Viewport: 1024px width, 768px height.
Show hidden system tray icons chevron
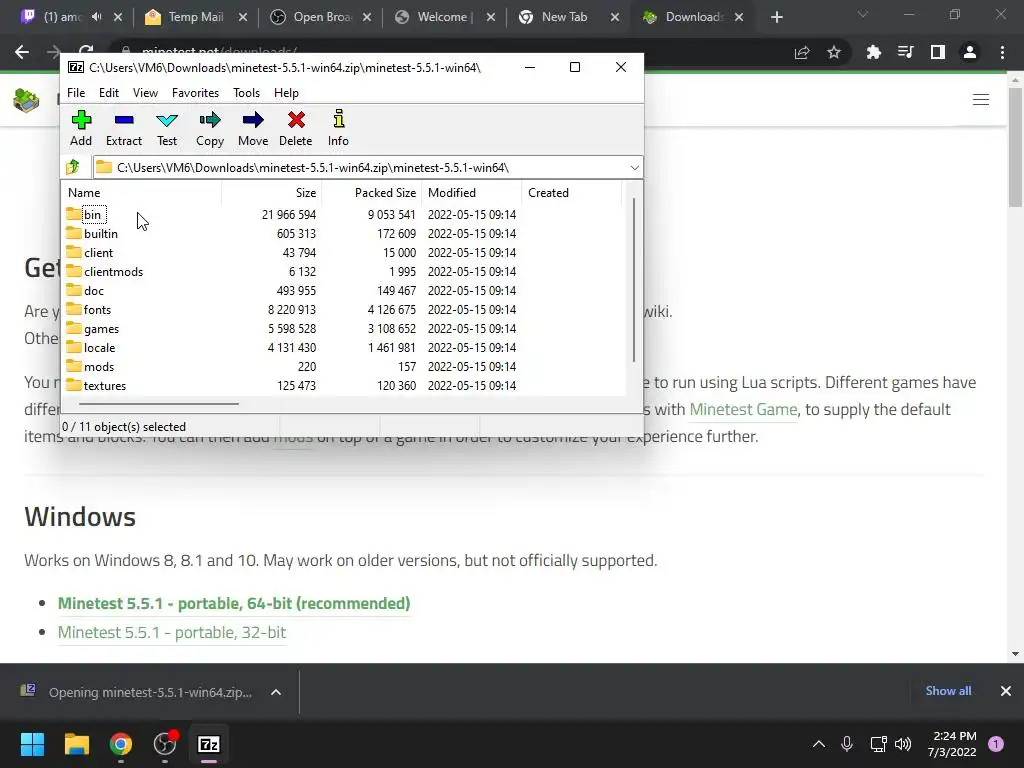(818, 744)
